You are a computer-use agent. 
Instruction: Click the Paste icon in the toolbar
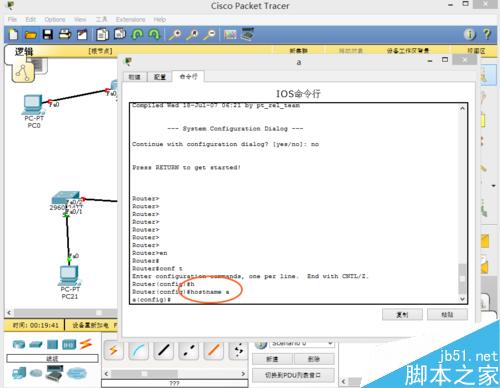120,34
